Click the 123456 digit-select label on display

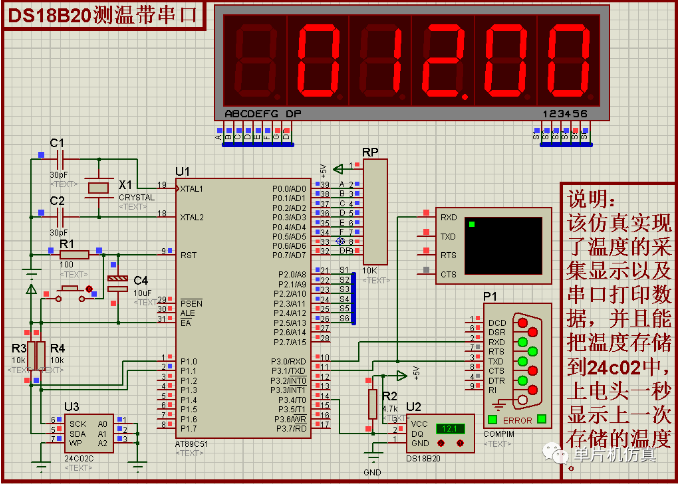coord(565,113)
